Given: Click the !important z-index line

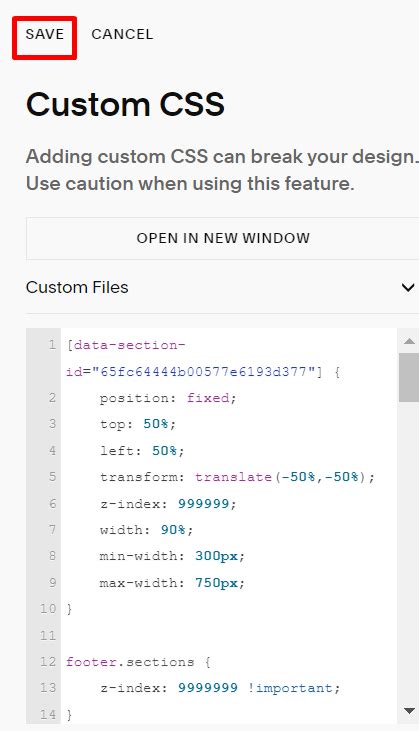Looking at the screenshot, I should 220,688.
